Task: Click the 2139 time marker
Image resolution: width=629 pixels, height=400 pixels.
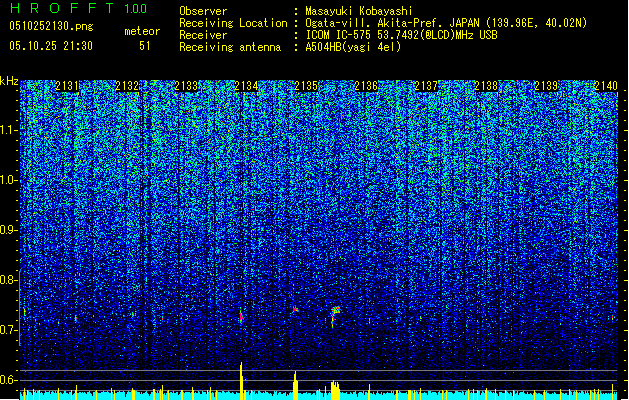Action: coord(546,86)
